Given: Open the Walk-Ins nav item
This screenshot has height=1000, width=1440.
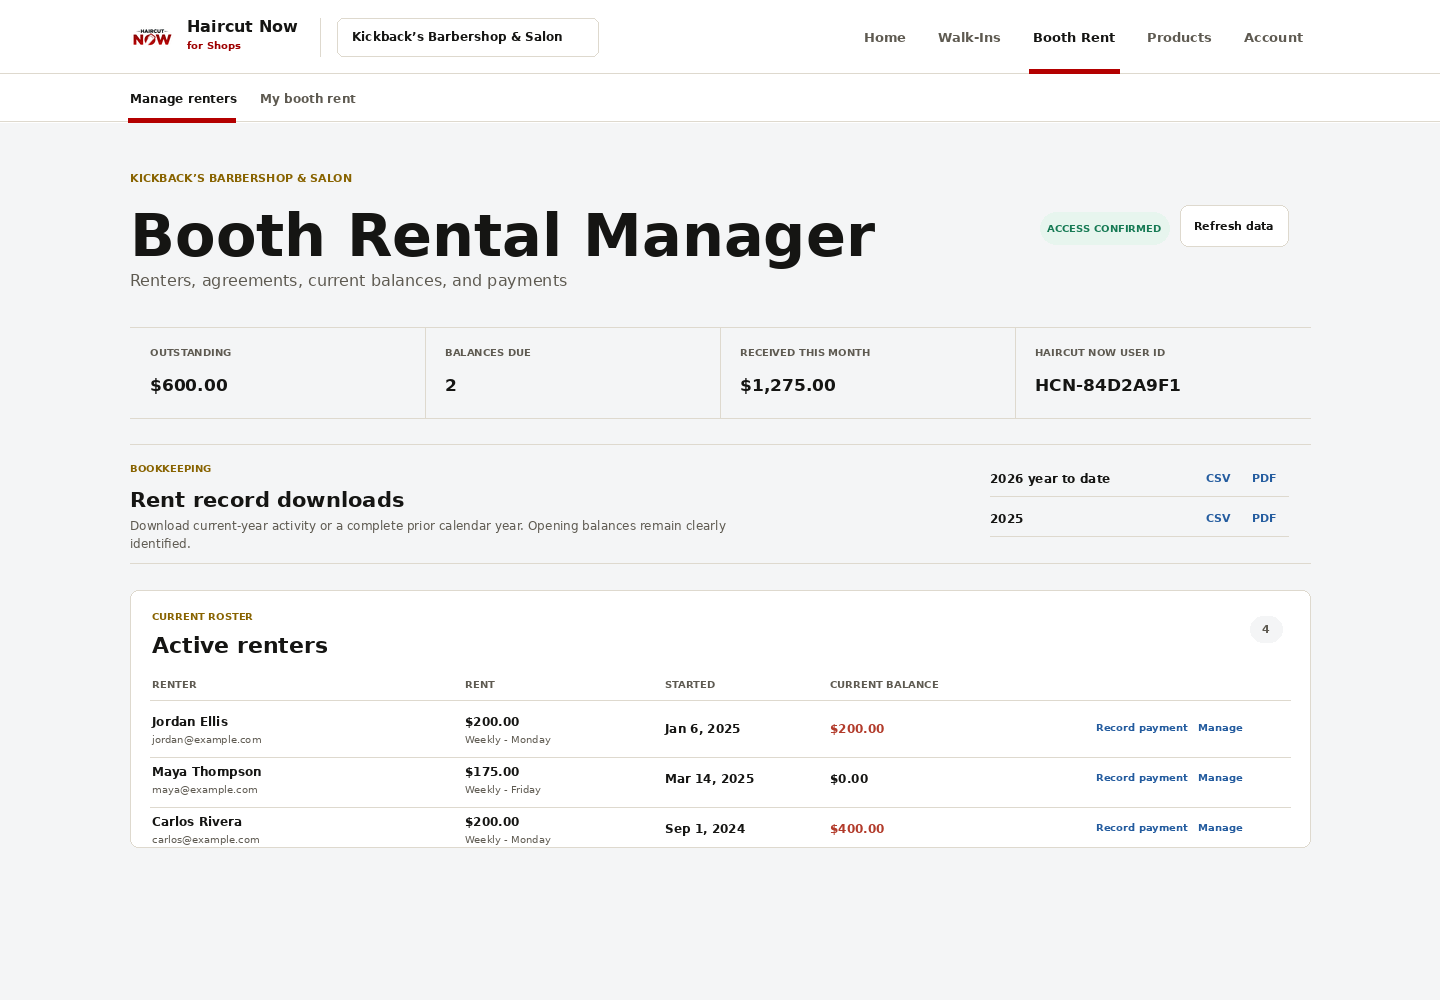Looking at the screenshot, I should coord(969,37).
